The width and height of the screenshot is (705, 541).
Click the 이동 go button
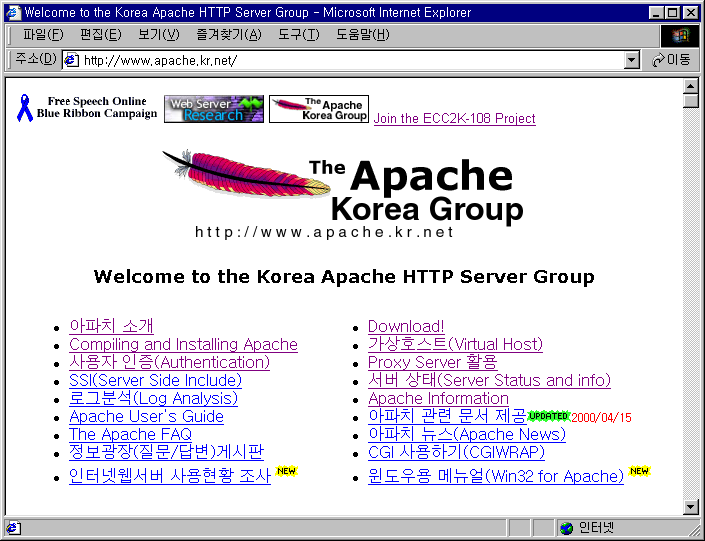click(x=671, y=60)
